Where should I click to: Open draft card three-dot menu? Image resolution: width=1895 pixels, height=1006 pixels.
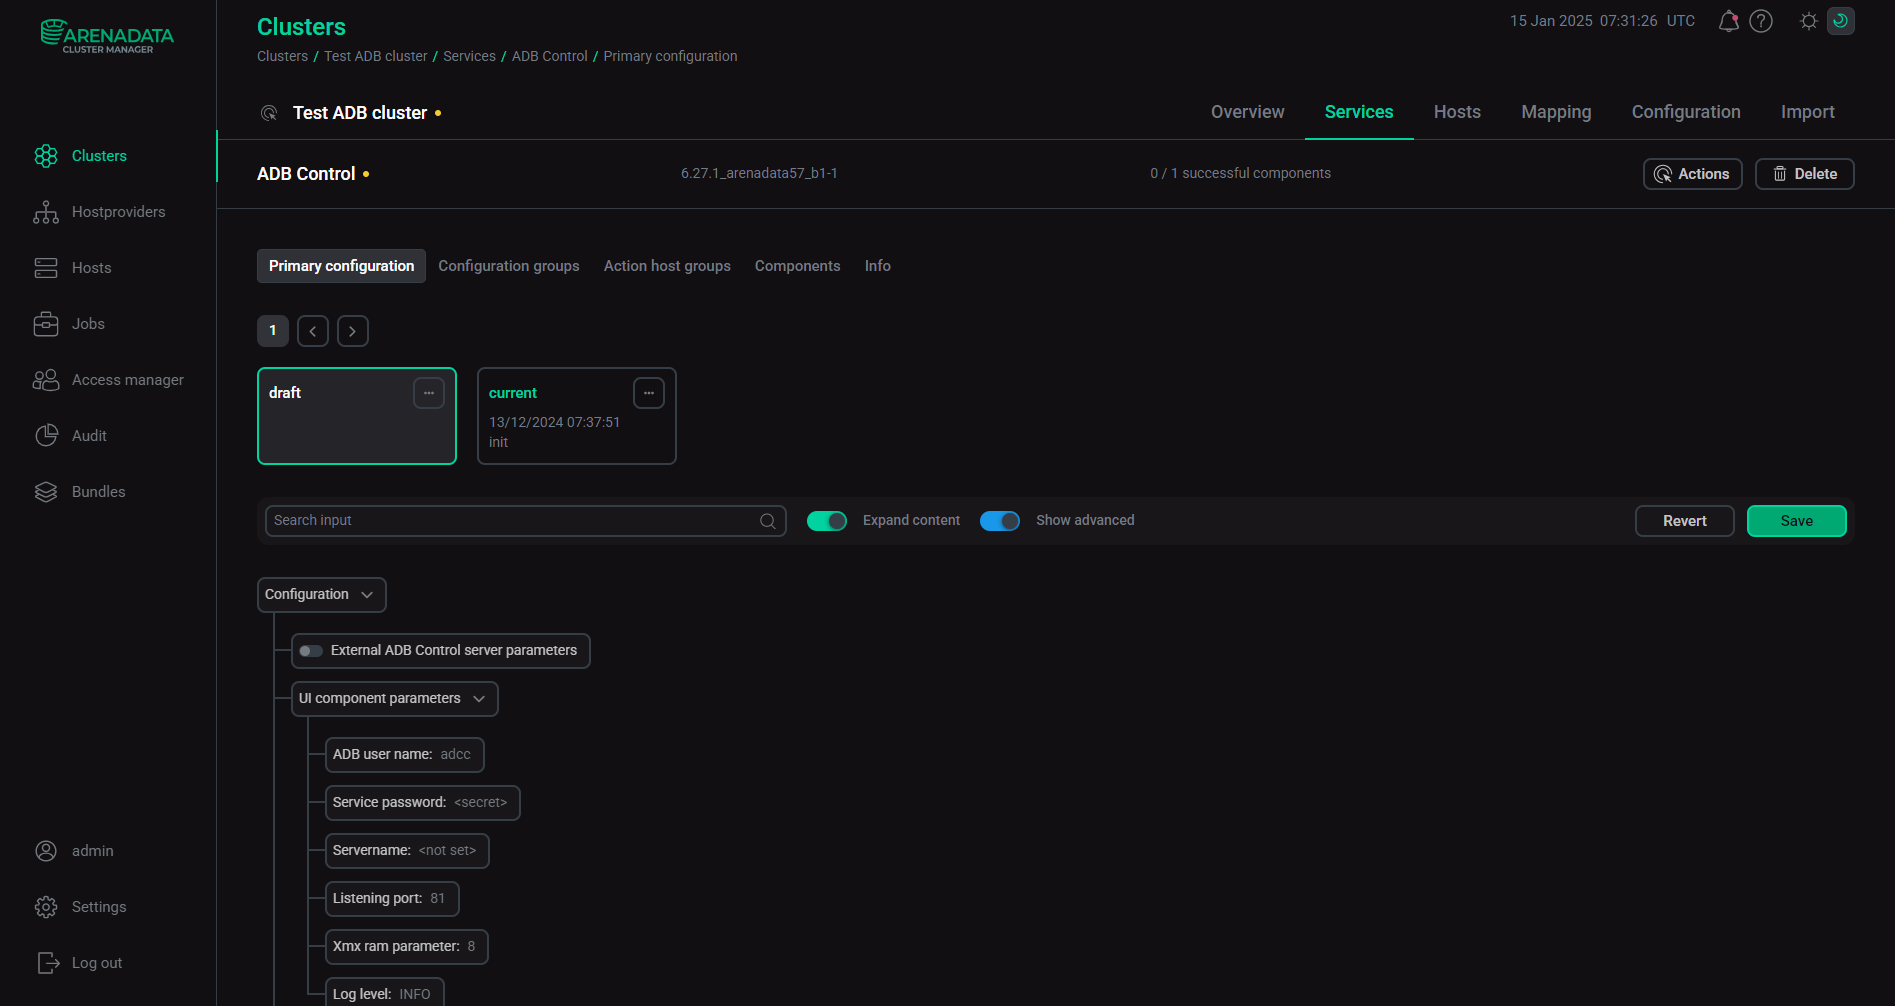(x=429, y=393)
